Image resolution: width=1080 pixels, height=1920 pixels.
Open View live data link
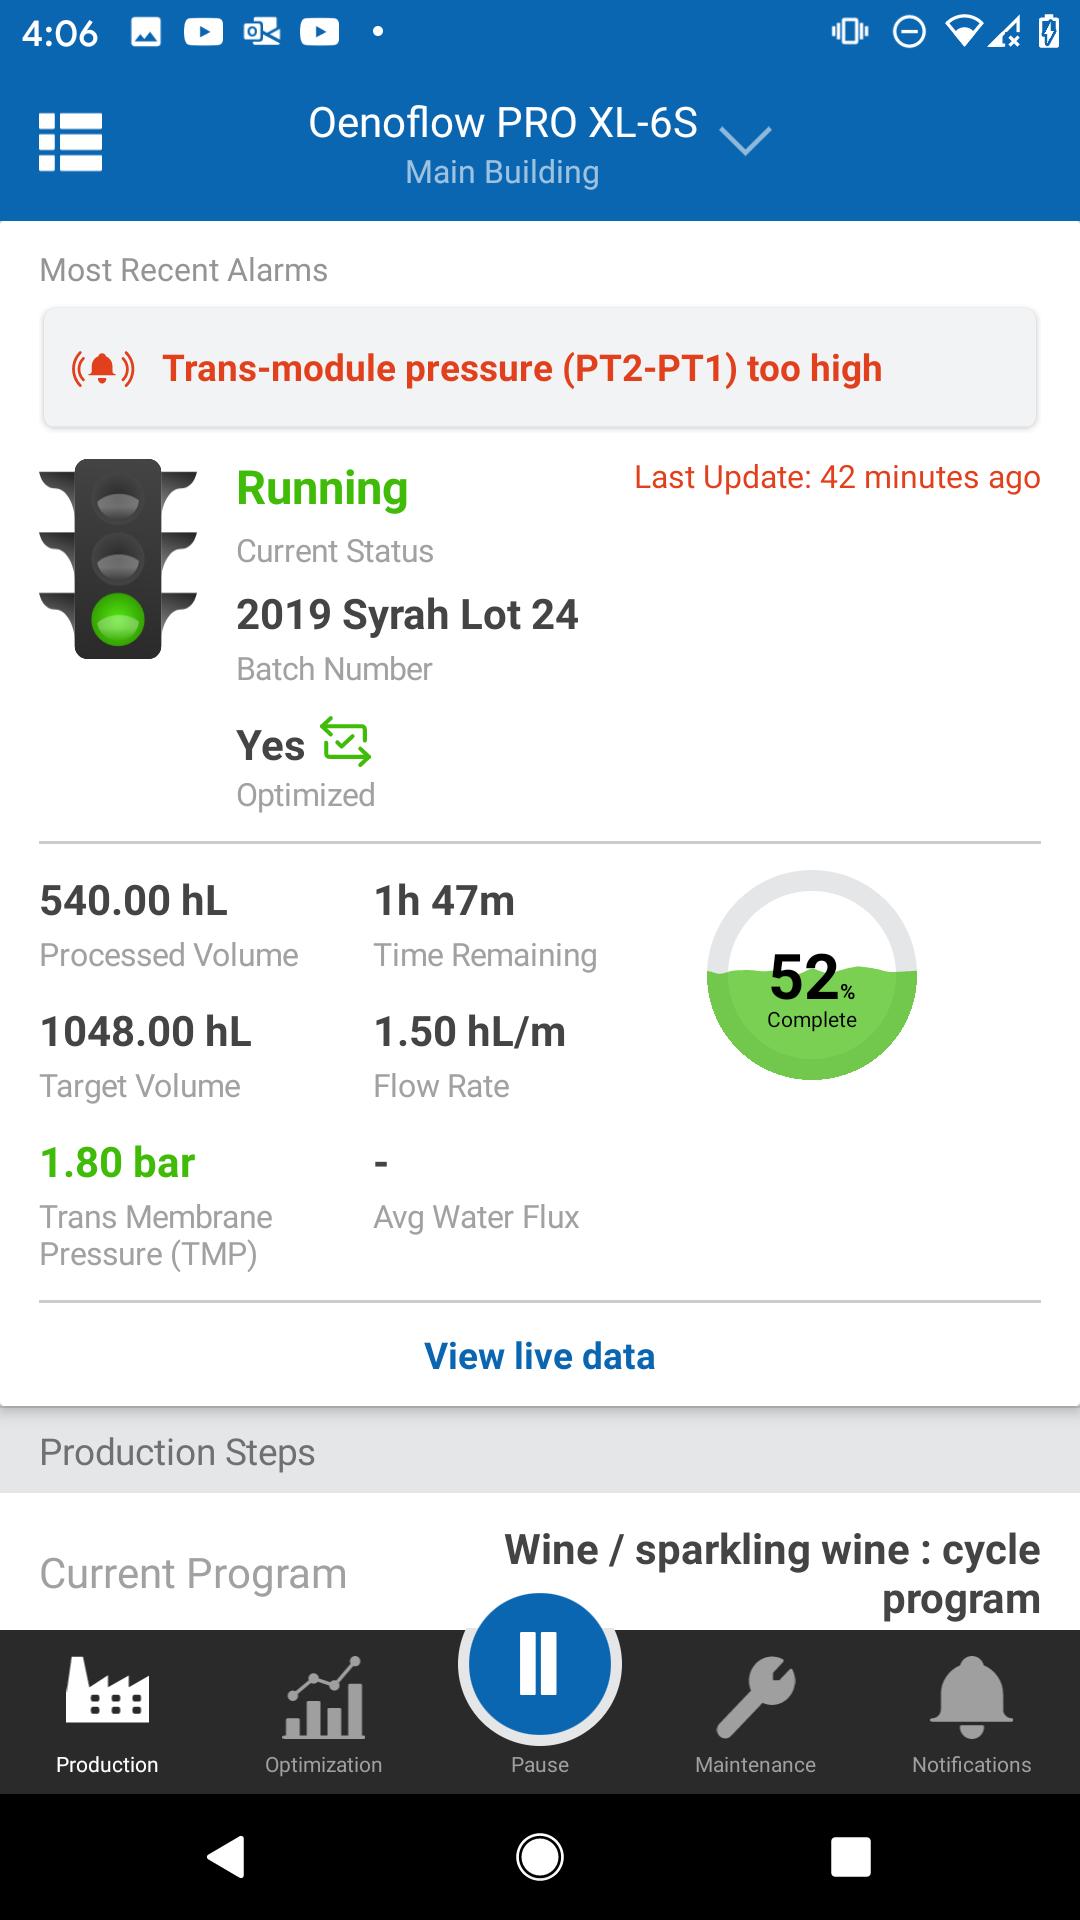coord(540,1356)
